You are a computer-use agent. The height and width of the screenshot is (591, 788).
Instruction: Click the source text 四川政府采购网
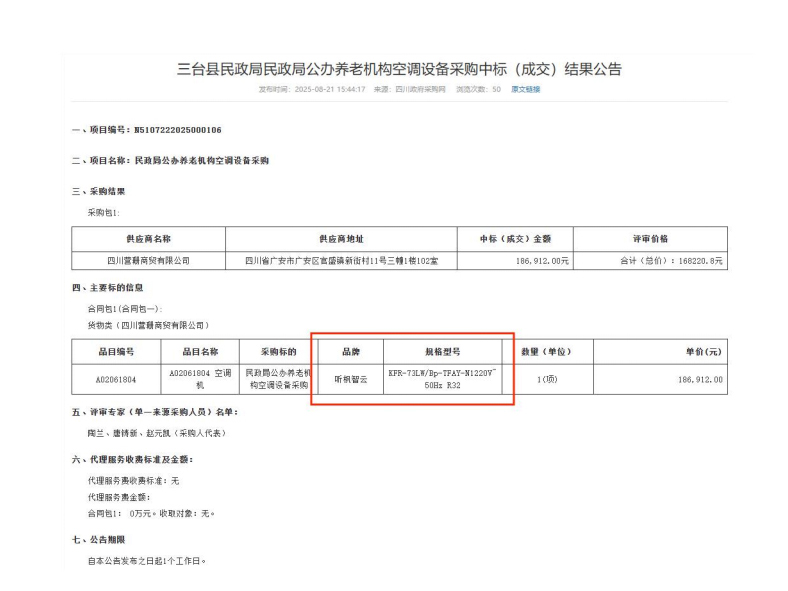pos(420,89)
